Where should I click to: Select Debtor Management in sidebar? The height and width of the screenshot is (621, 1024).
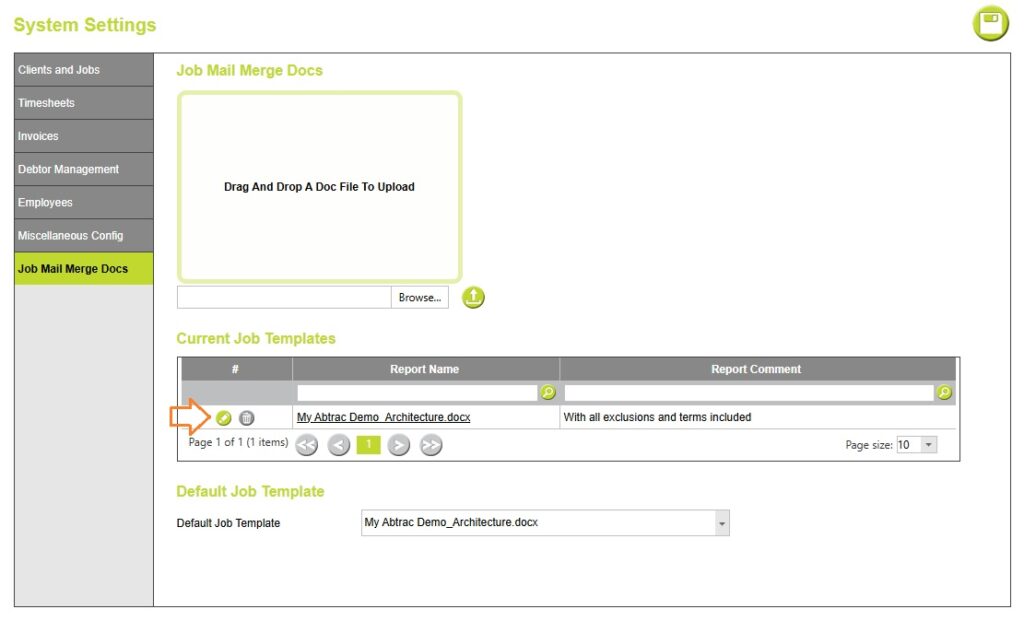pyautogui.click(x=84, y=169)
